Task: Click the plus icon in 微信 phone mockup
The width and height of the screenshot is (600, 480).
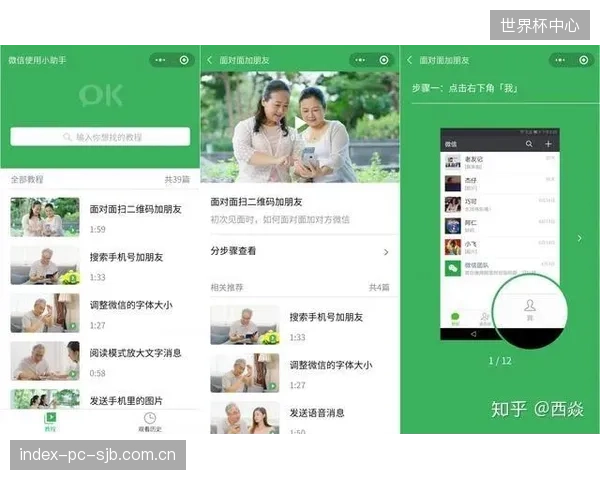Action: click(x=548, y=144)
